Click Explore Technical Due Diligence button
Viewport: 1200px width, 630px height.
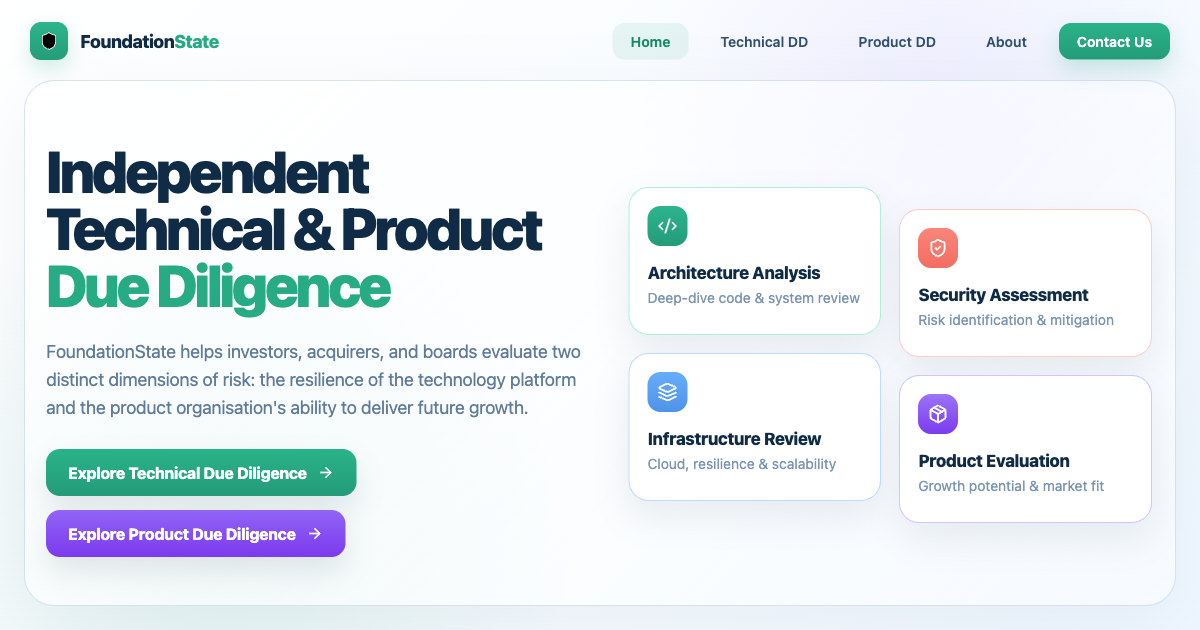[x=201, y=473]
